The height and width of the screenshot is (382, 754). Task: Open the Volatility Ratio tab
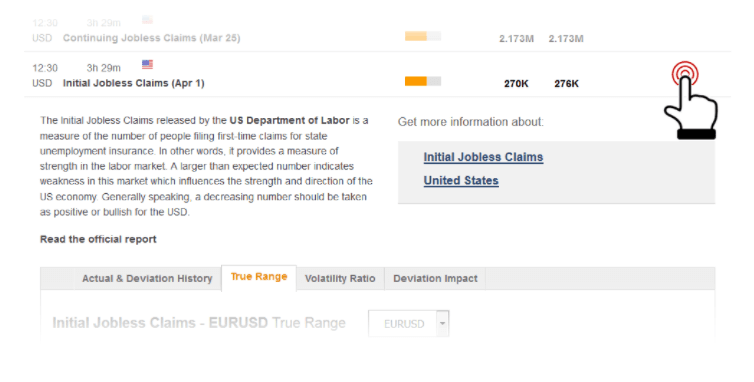[340, 279]
